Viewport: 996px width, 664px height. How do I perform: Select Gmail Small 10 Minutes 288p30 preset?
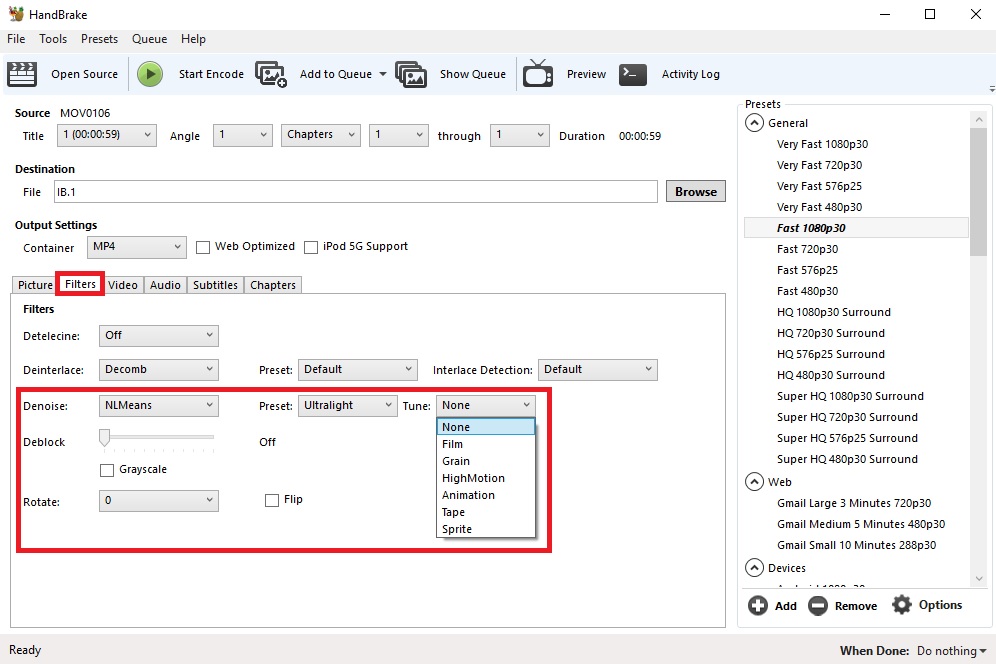pyautogui.click(x=856, y=545)
